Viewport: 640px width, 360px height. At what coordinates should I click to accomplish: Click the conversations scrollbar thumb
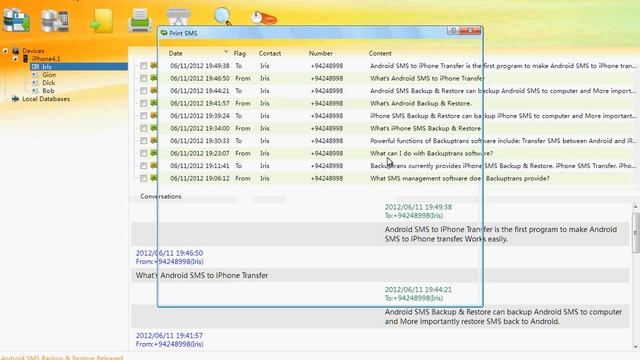636,233
